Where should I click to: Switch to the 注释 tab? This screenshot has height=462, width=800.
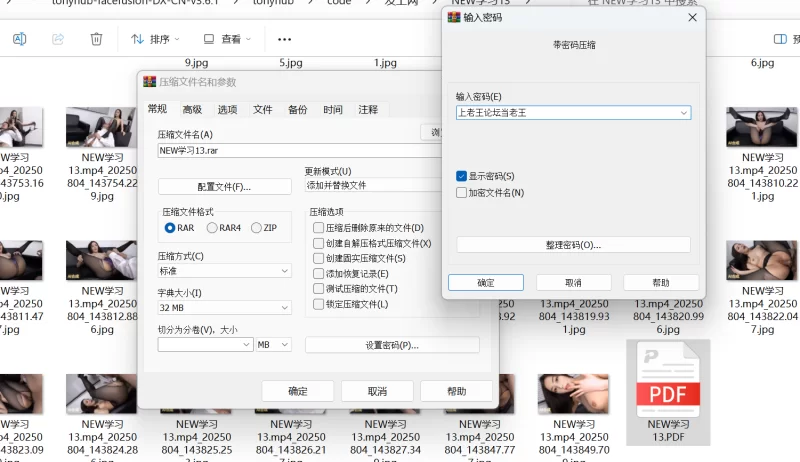tap(368, 110)
